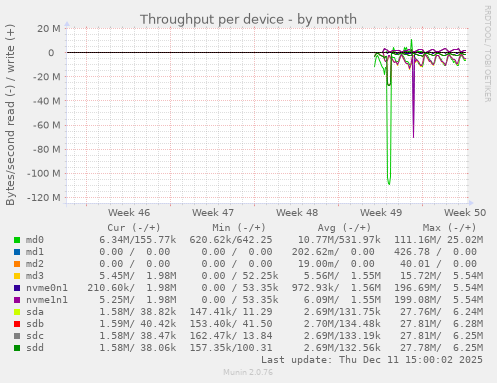
Task: Click the sdc gray legend swatch
Action: tap(17, 336)
